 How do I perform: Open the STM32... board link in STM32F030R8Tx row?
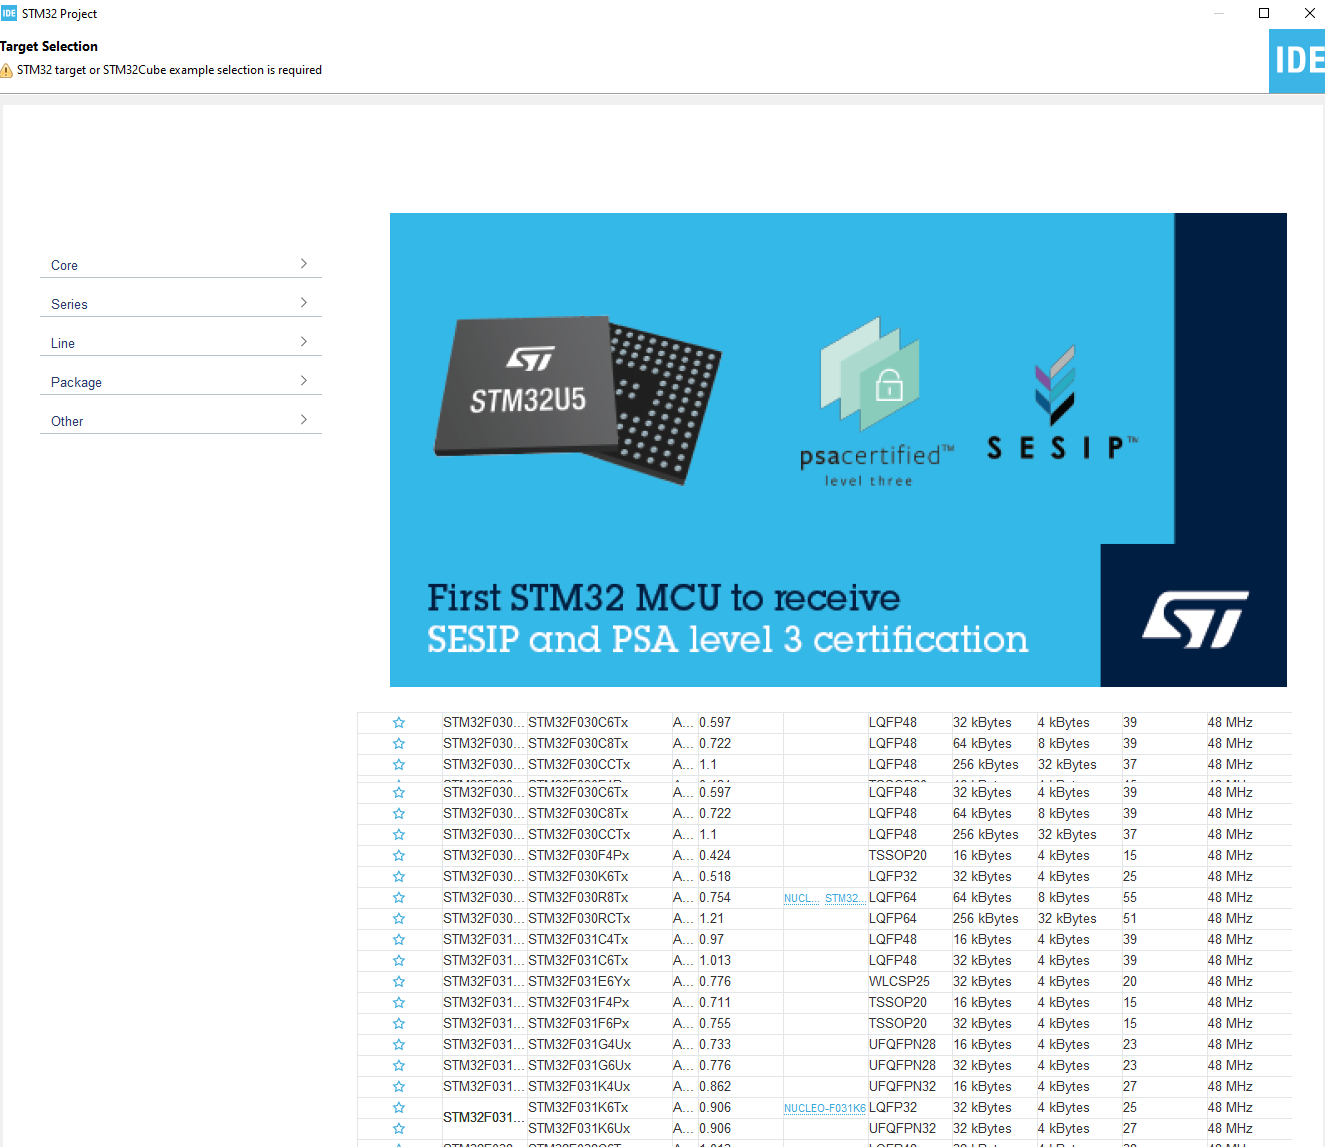point(844,898)
